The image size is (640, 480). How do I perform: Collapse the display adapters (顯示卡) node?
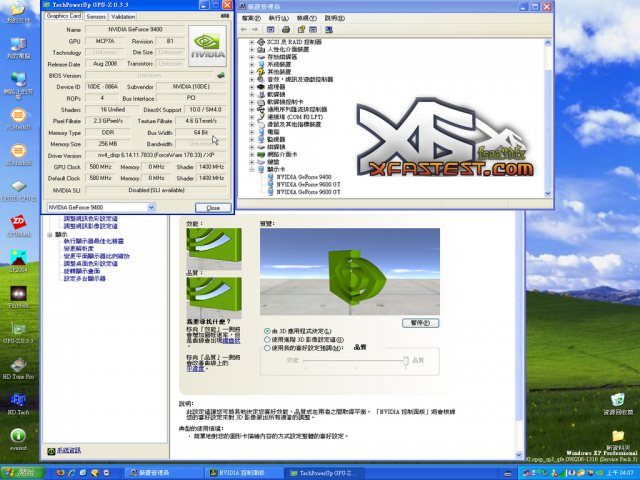click(251, 169)
